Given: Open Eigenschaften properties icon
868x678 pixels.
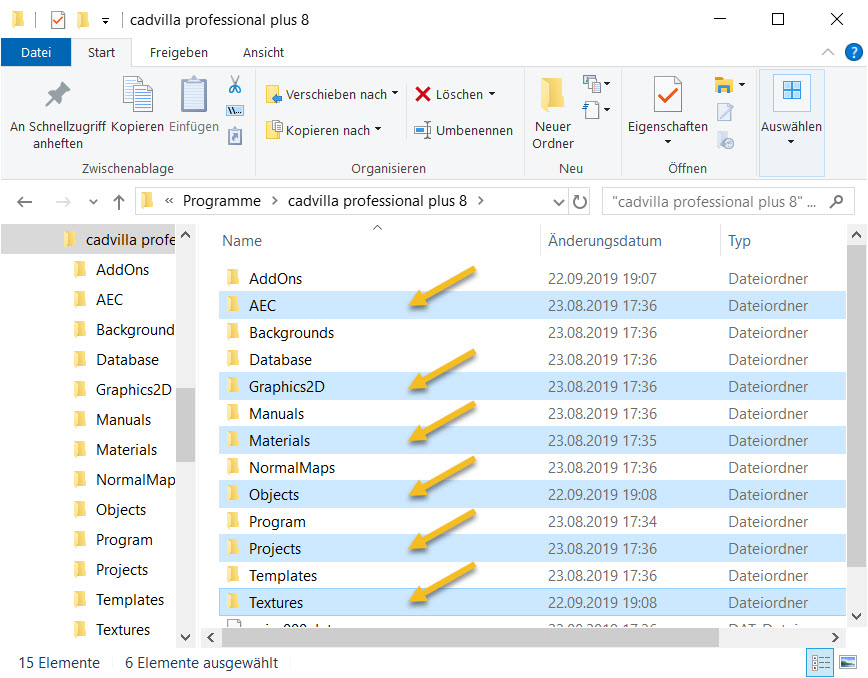Looking at the screenshot, I should [x=668, y=94].
